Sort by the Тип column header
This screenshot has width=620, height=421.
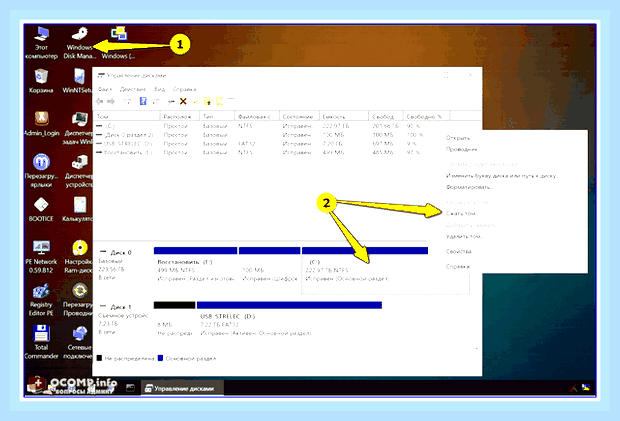[217, 117]
